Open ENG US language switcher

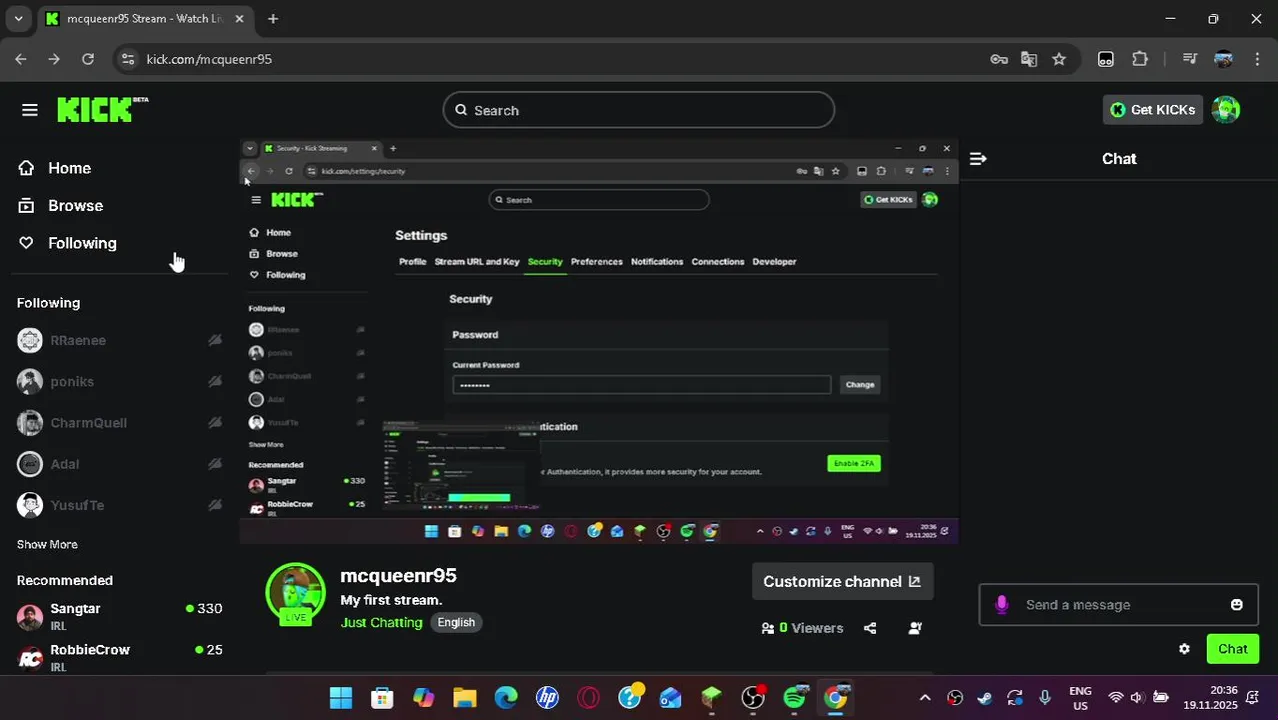[x=1080, y=697]
